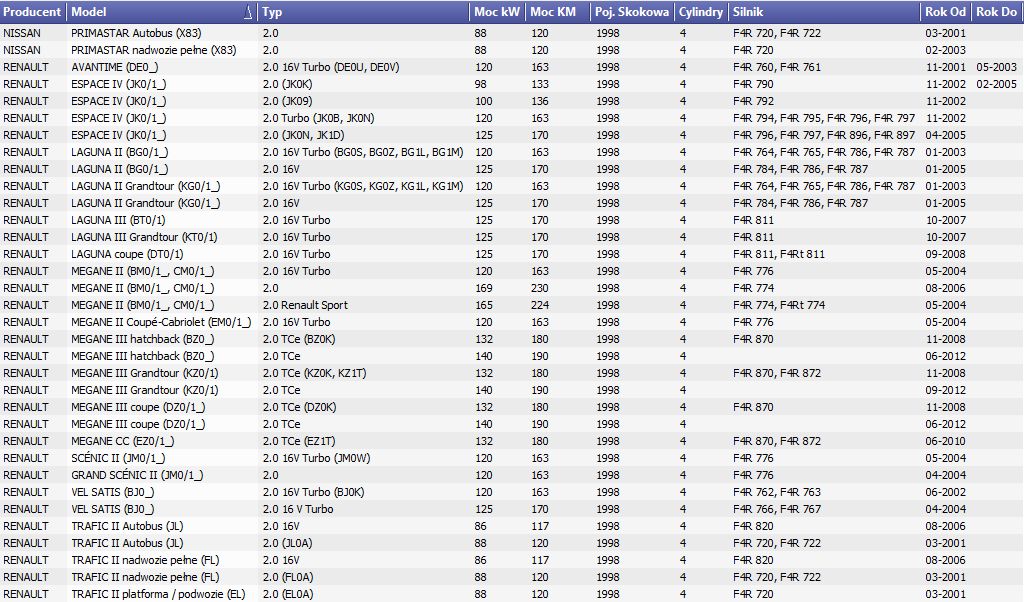Click type cell 2.0 (FL0A)

287,576
